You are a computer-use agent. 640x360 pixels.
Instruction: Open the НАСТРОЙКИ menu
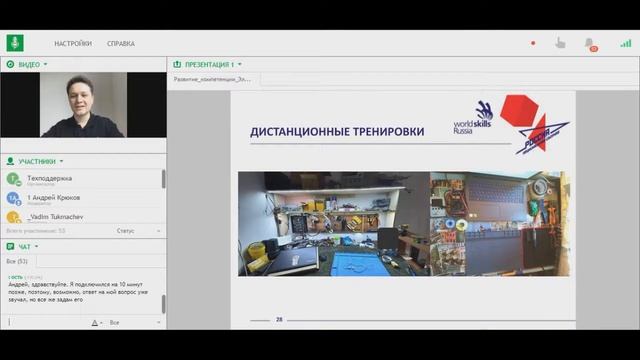pos(73,44)
